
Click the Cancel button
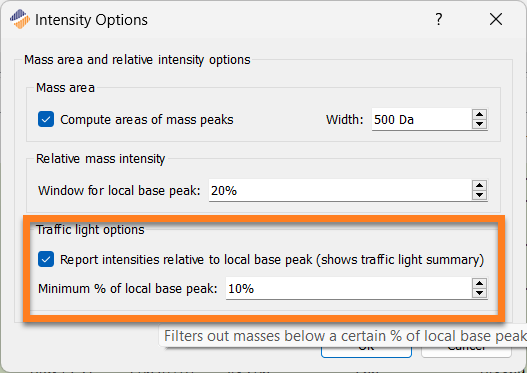(467, 349)
